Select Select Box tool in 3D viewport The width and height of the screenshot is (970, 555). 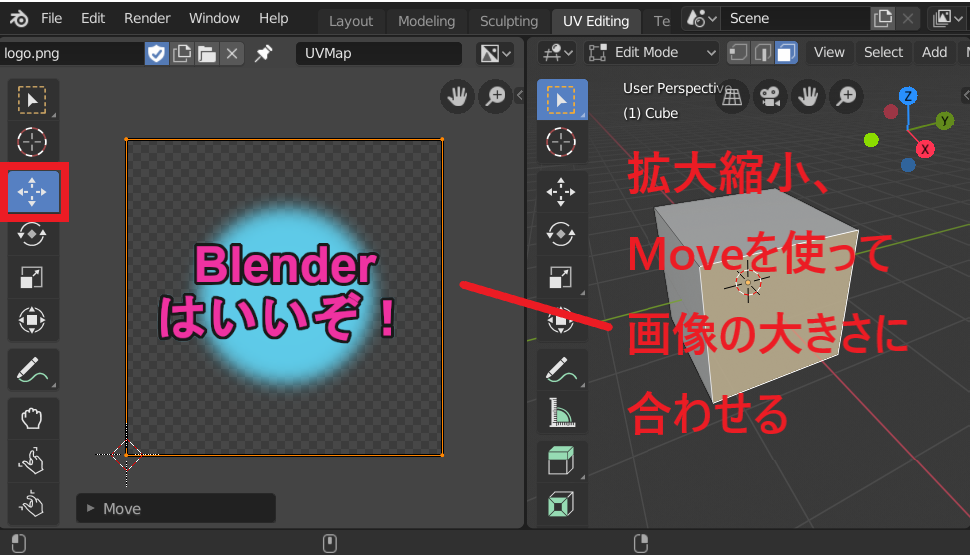pyautogui.click(x=562, y=100)
